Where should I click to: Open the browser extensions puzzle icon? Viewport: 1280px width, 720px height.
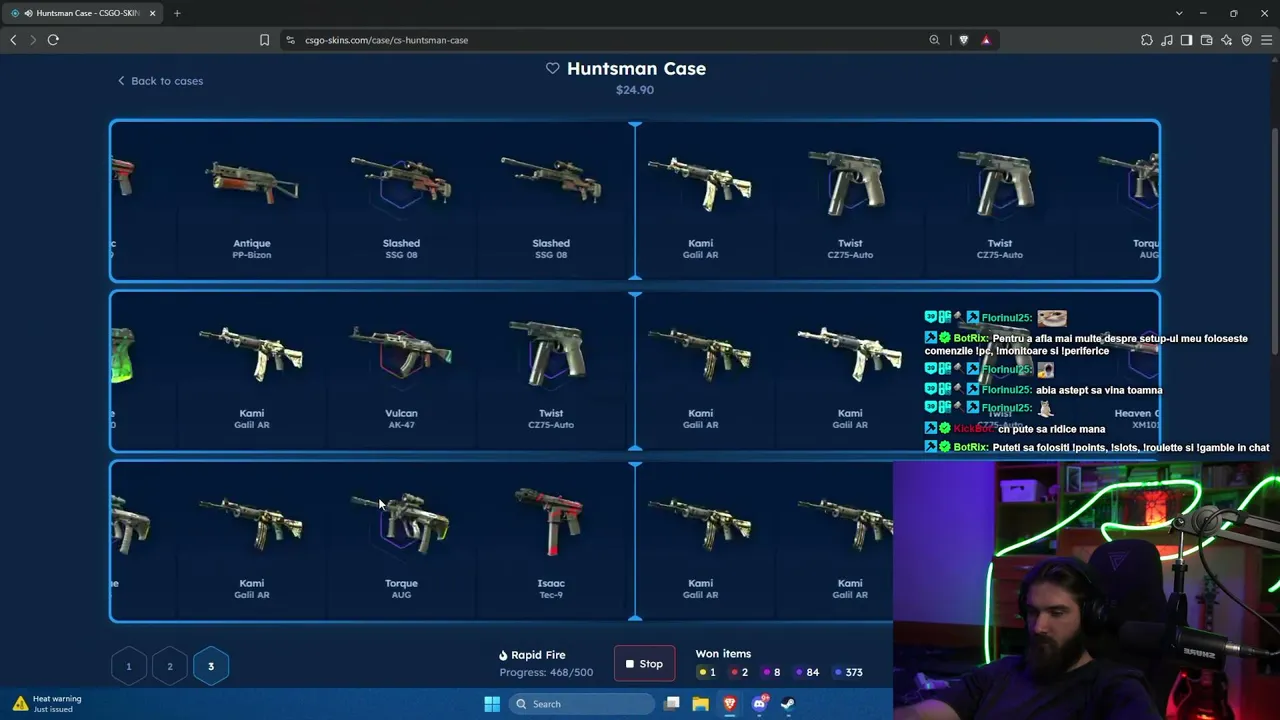coord(1147,40)
